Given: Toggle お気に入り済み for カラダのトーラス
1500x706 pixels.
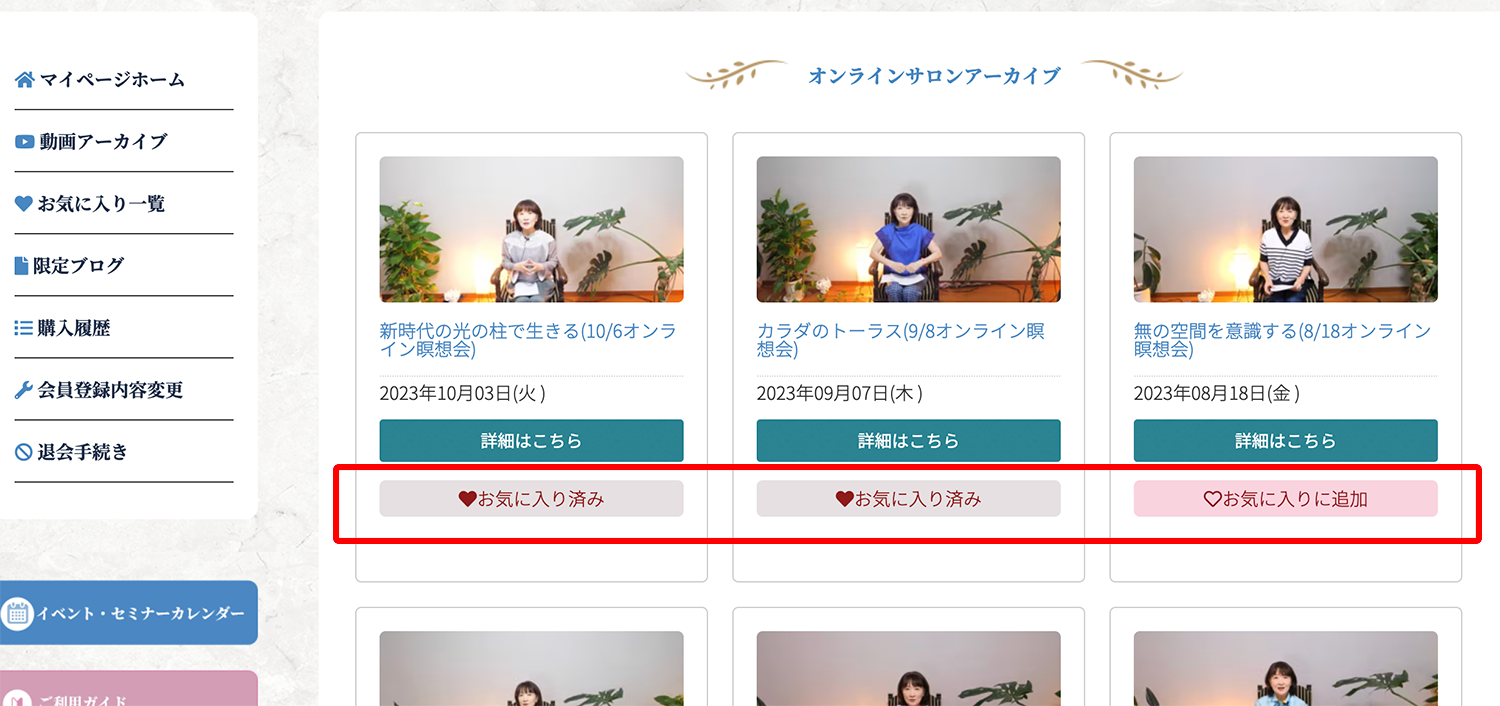Looking at the screenshot, I should (908, 498).
